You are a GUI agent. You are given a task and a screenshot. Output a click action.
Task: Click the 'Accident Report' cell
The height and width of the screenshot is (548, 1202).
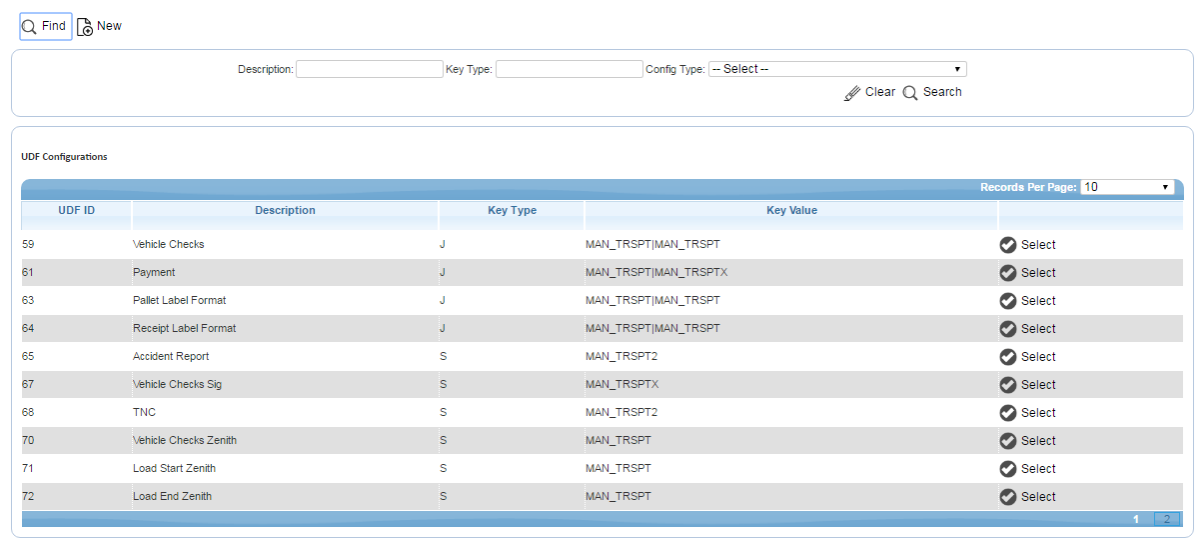click(171, 357)
